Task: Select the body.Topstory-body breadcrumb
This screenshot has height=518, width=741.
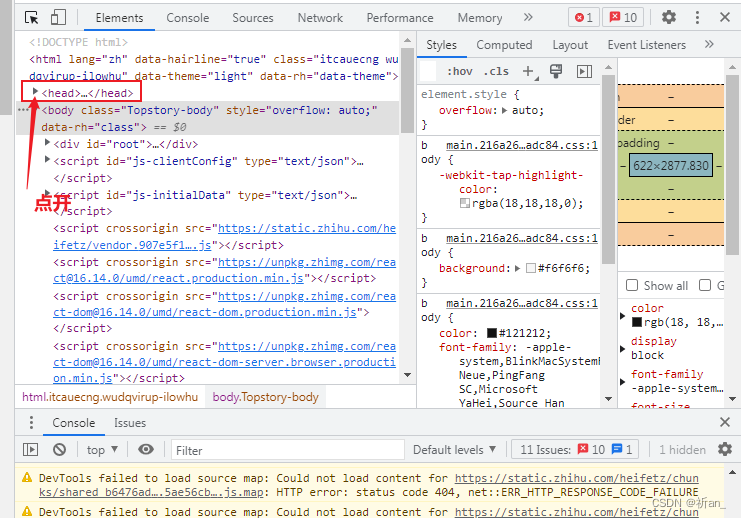Action: [266, 397]
